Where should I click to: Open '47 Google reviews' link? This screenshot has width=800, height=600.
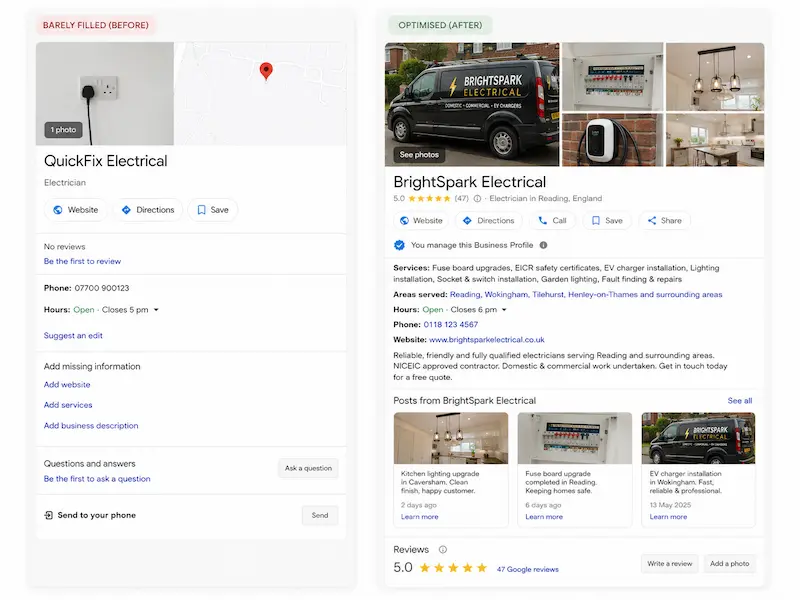528,569
